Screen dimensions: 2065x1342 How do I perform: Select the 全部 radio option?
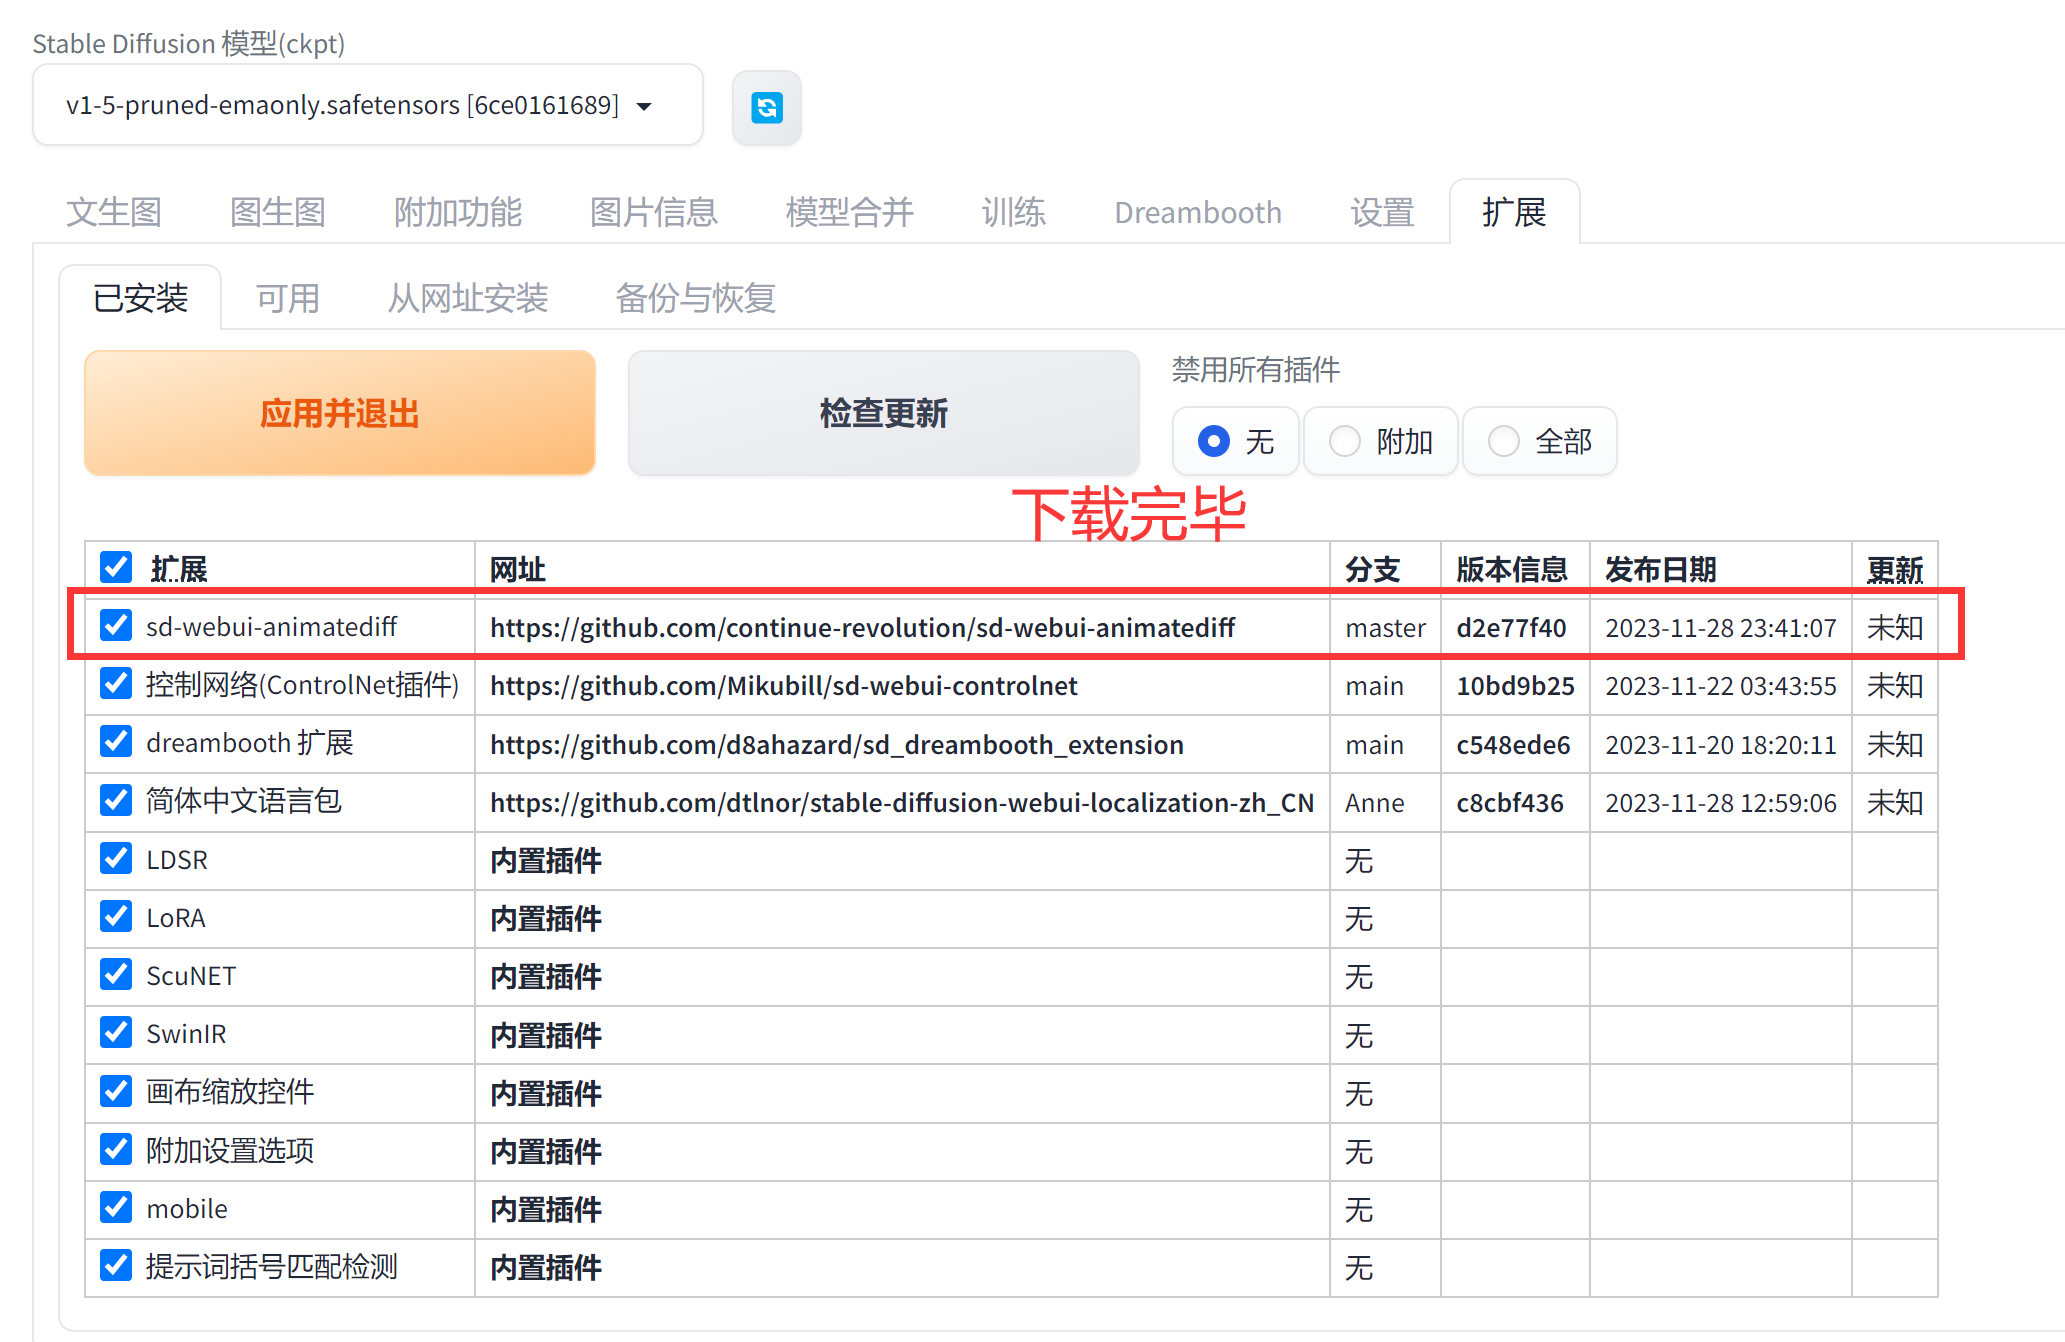coord(1503,441)
